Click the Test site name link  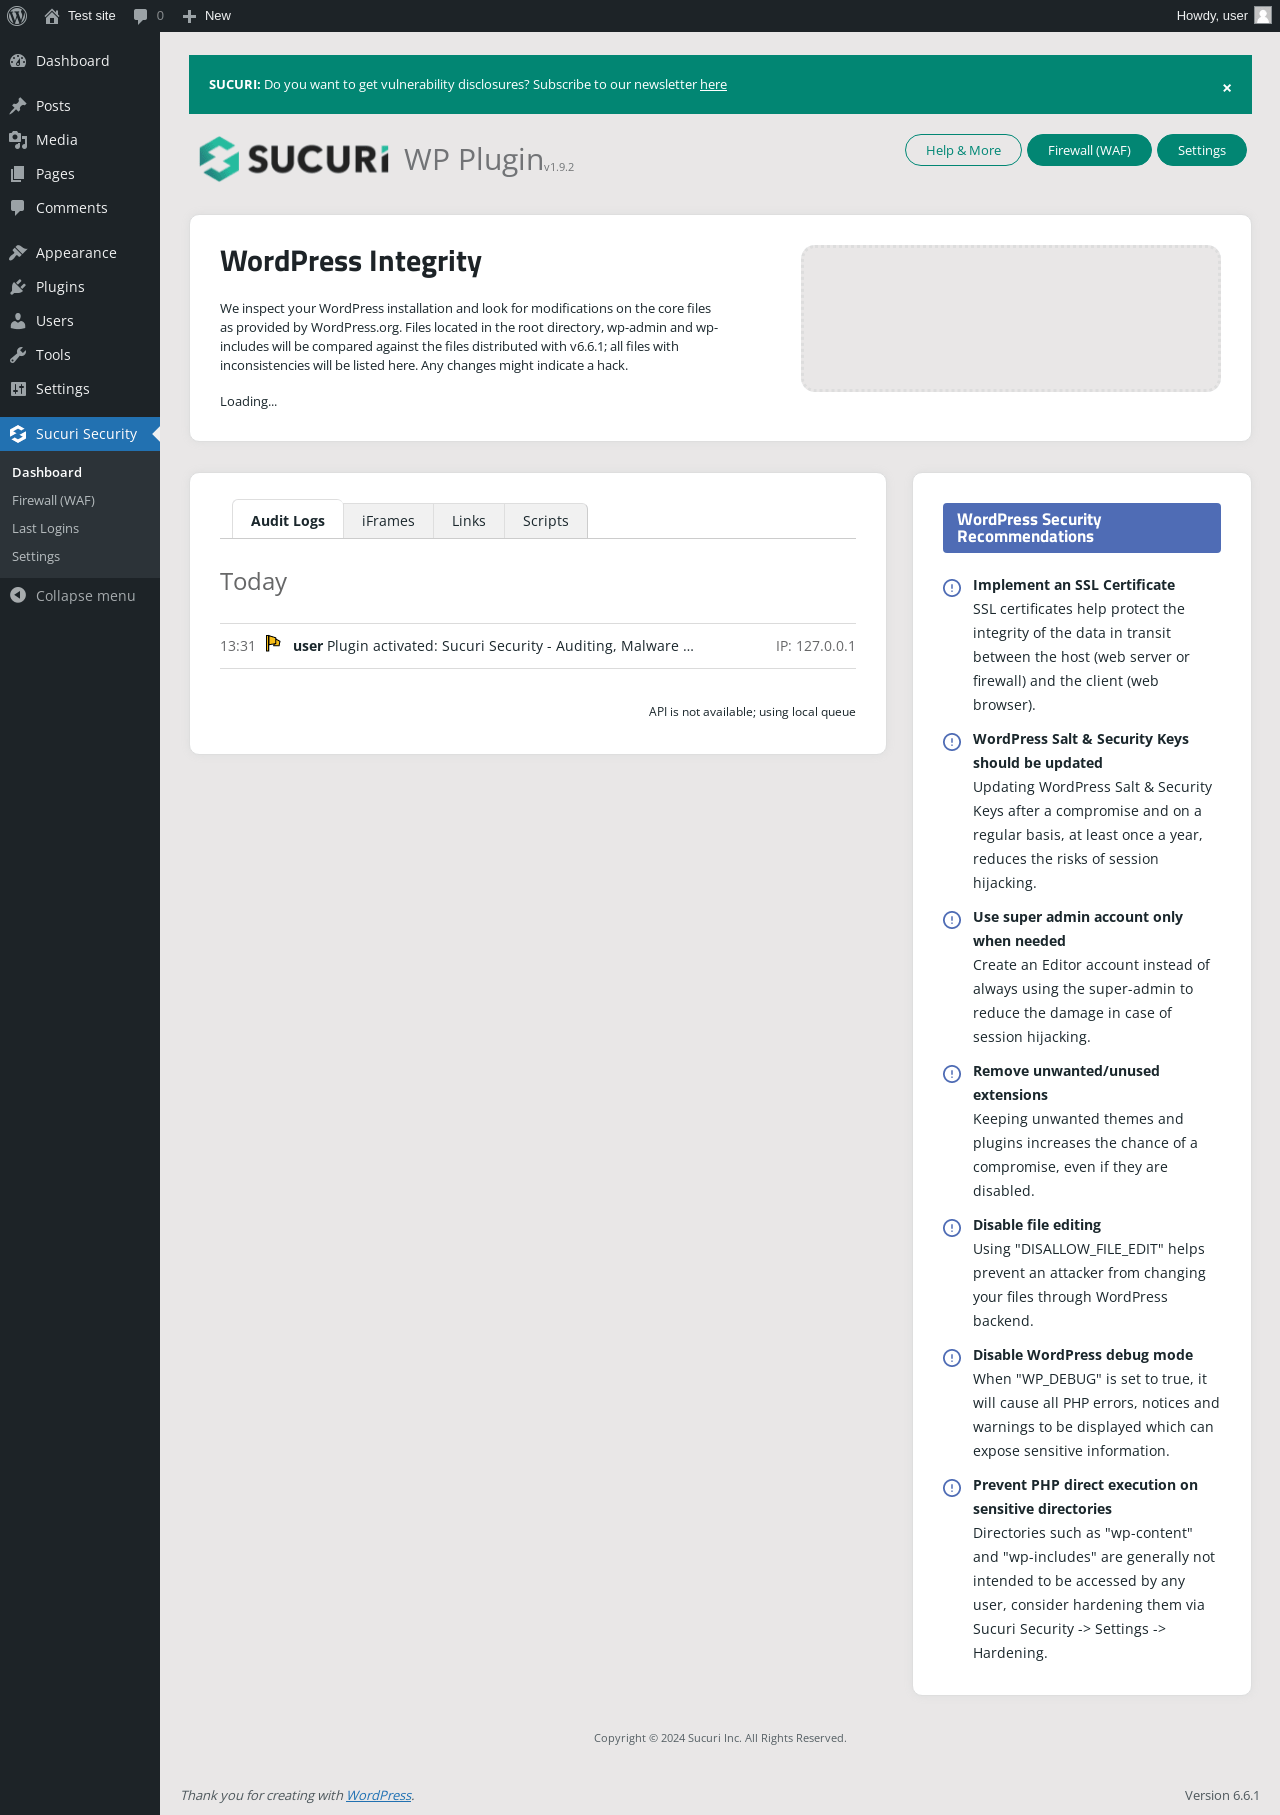[x=92, y=16]
